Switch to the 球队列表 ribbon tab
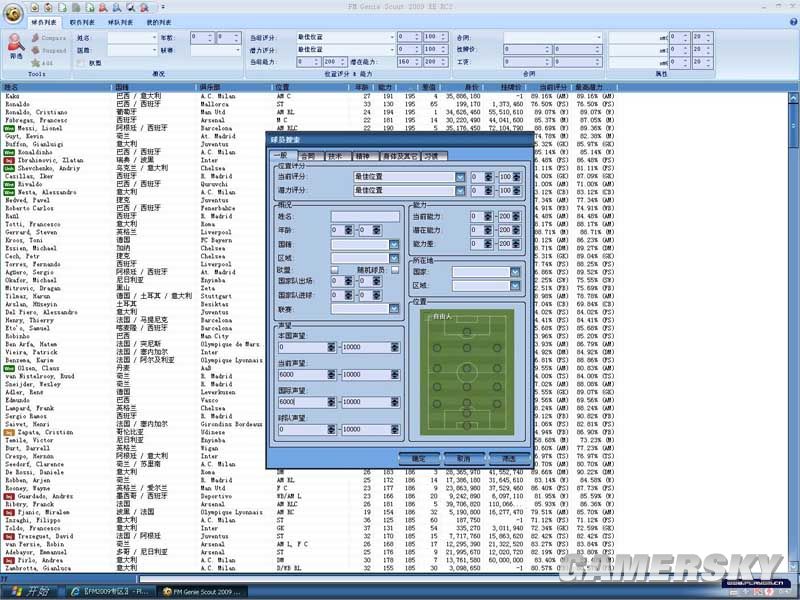This screenshot has height=600, width=800. click(x=120, y=22)
